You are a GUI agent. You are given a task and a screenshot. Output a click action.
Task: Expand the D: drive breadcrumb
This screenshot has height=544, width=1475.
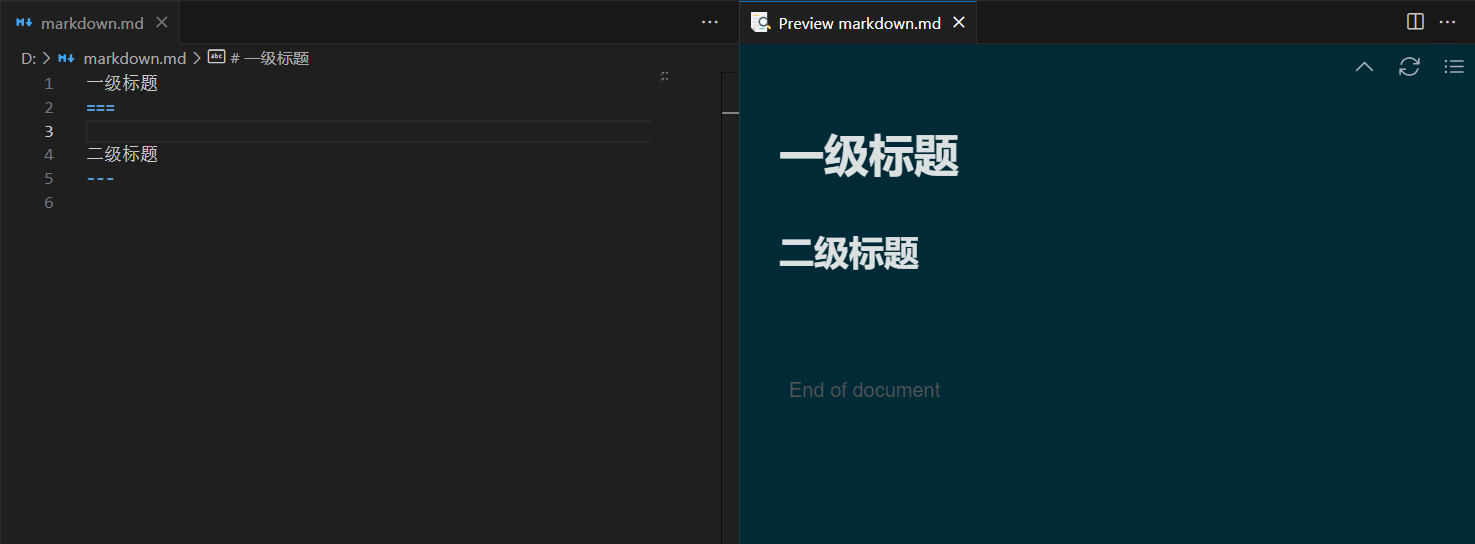[28, 58]
